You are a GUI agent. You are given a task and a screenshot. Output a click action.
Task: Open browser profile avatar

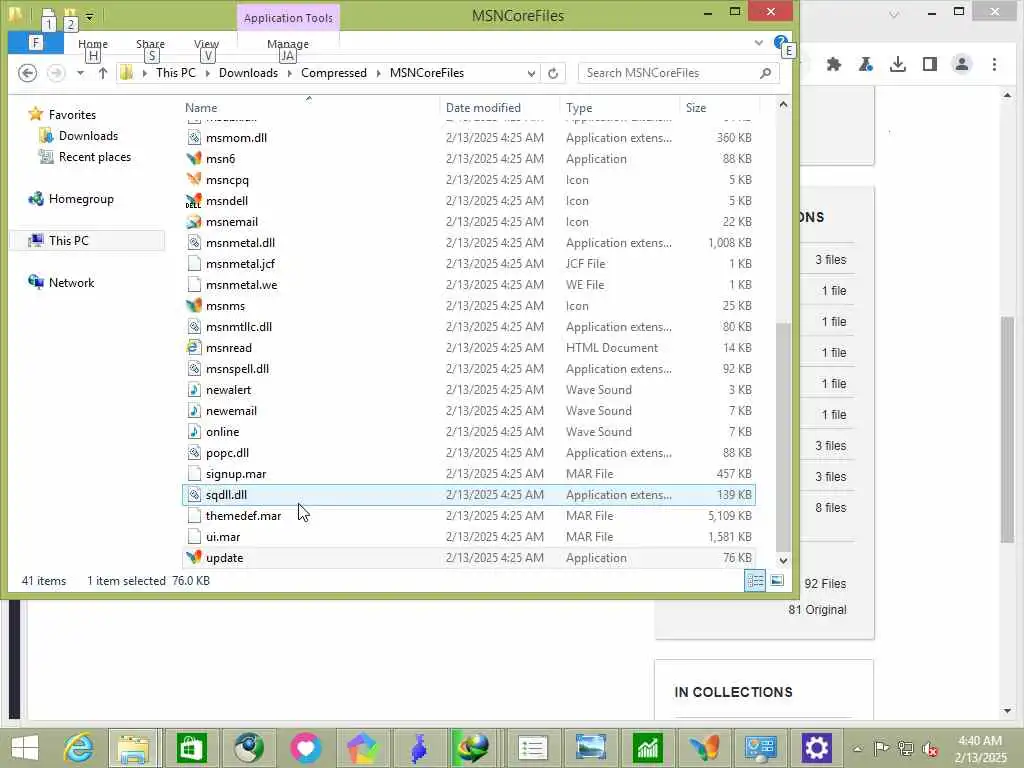(962, 64)
